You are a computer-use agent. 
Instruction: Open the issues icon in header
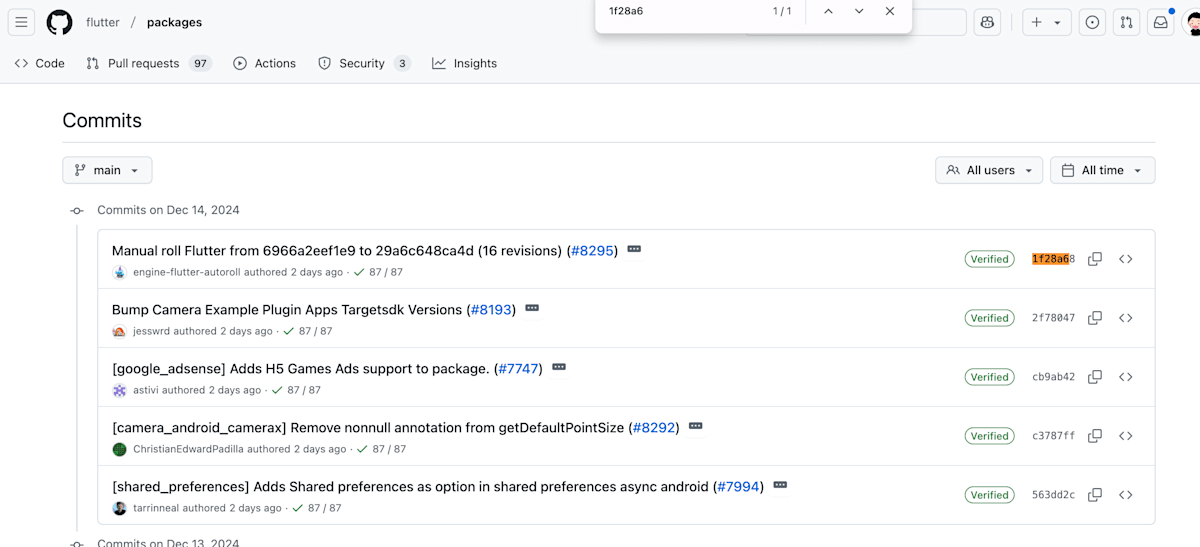click(x=1093, y=22)
